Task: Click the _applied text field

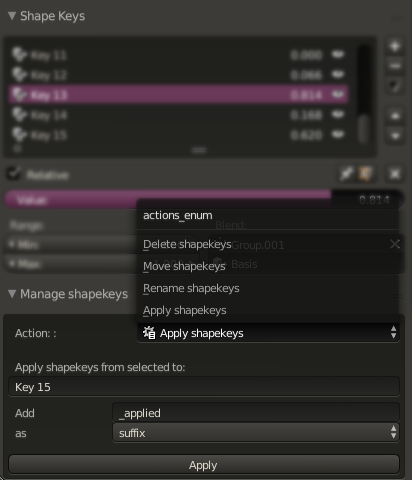Action: (256, 413)
